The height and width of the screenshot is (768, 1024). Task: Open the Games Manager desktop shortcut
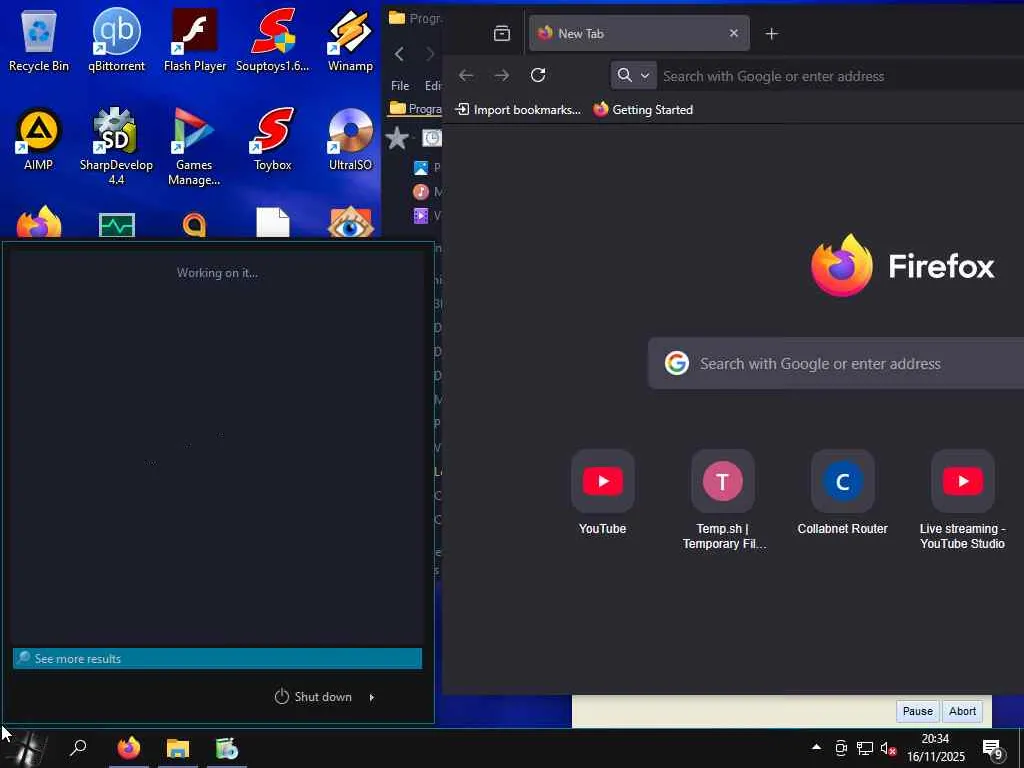[x=194, y=146]
